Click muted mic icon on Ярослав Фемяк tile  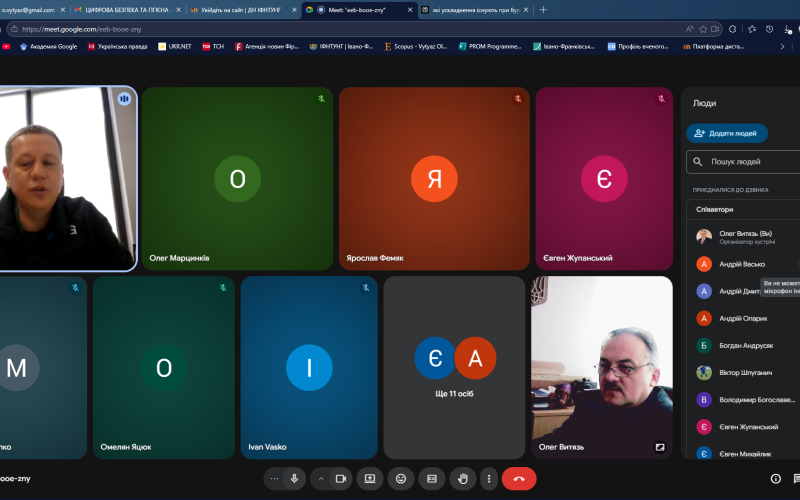(518, 99)
